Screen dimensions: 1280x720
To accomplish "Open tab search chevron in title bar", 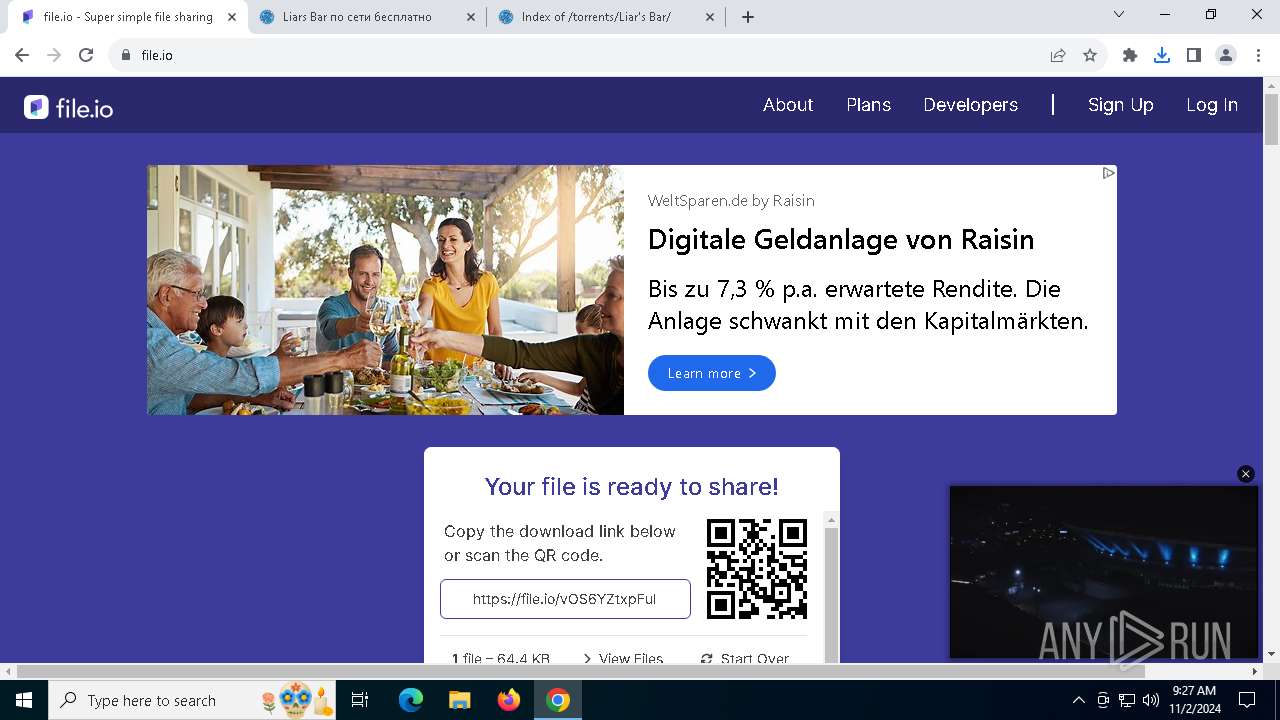I will pyautogui.click(x=1119, y=14).
